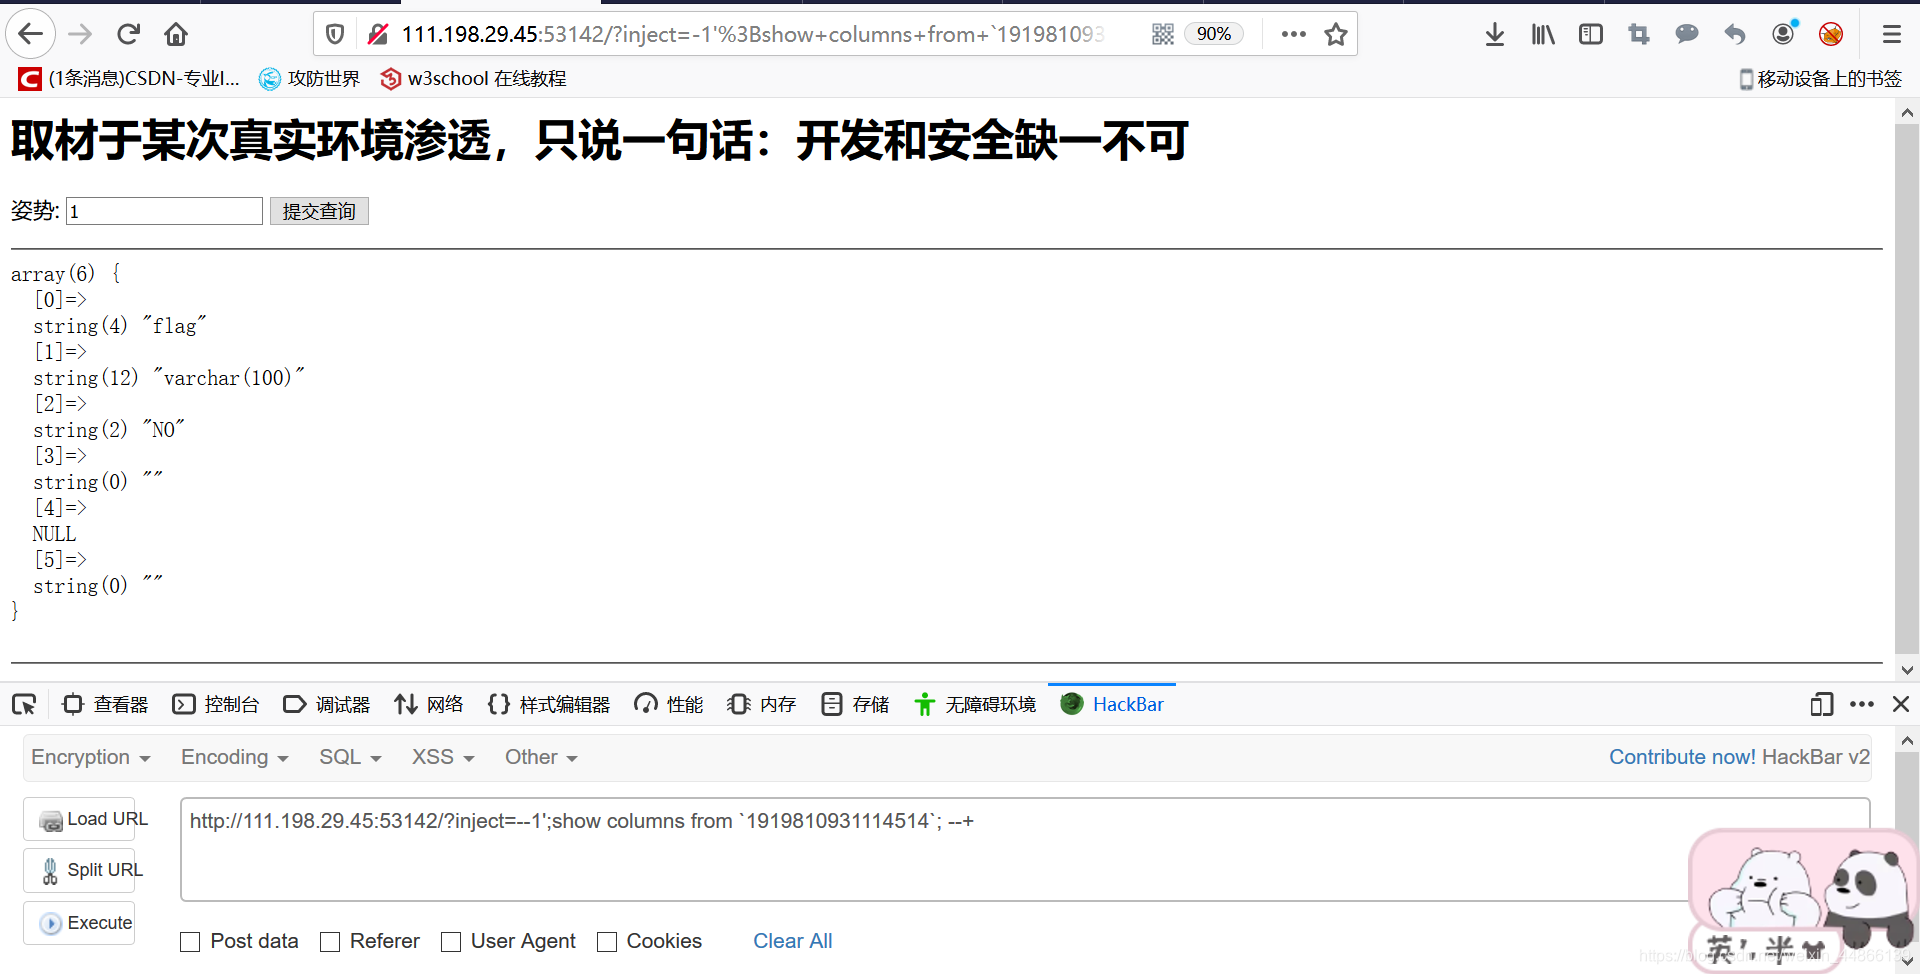This screenshot has width=1920, height=974.
Task: Enable the Post data checkbox in HackBar
Action: pos(190,941)
